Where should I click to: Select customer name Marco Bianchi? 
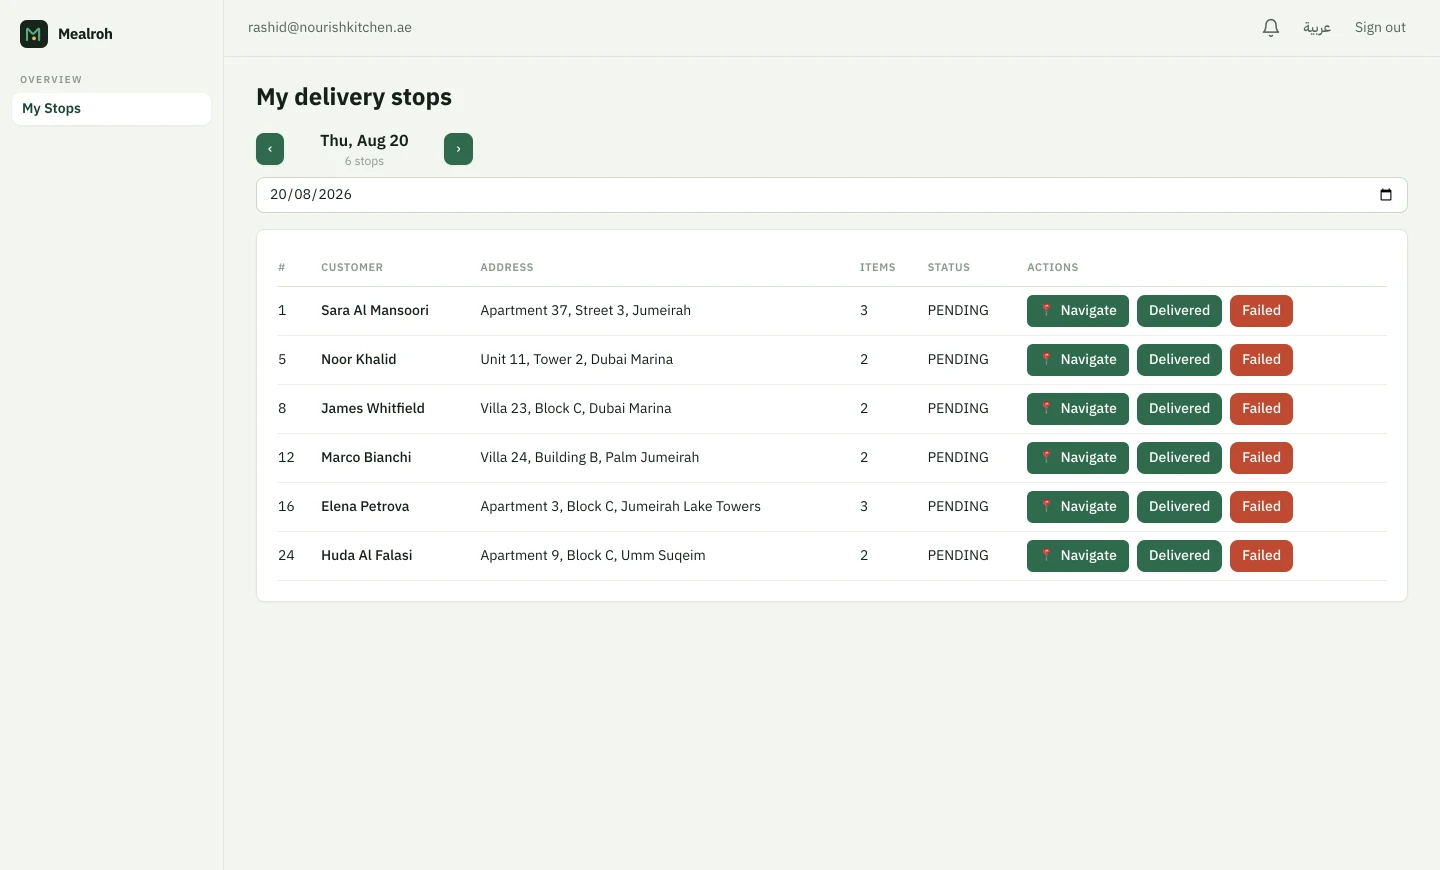pyautogui.click(x=366, y=458)
